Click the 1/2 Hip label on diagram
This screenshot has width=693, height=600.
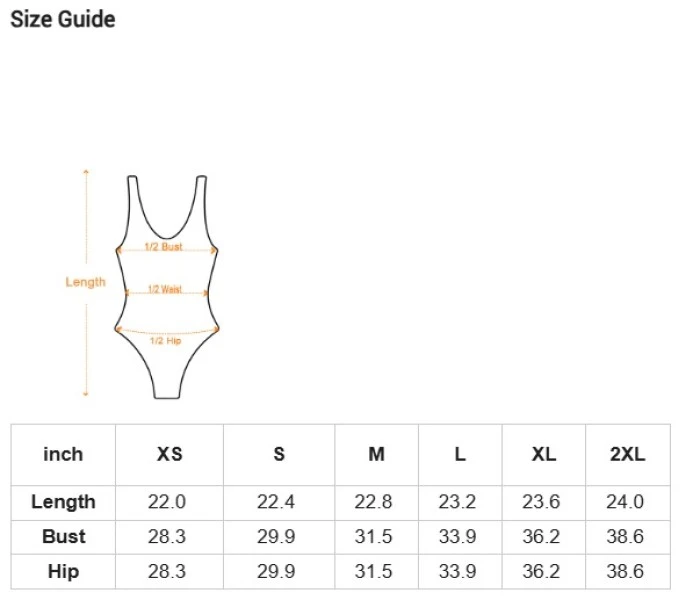click(165, 340)
